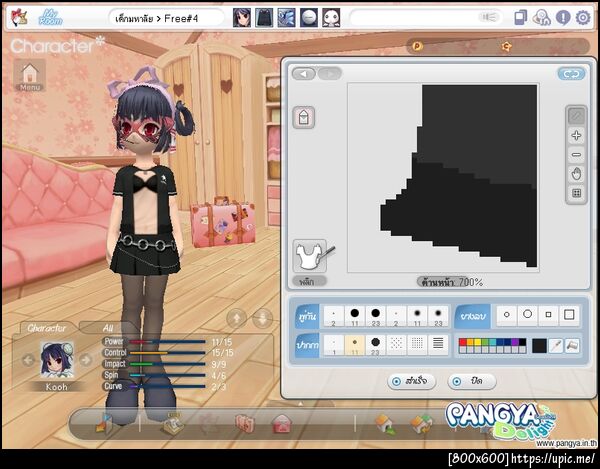Viewport: 600px width, 469px height.
Task: Select the golf ball icon
Action: [x=308, y=18]
